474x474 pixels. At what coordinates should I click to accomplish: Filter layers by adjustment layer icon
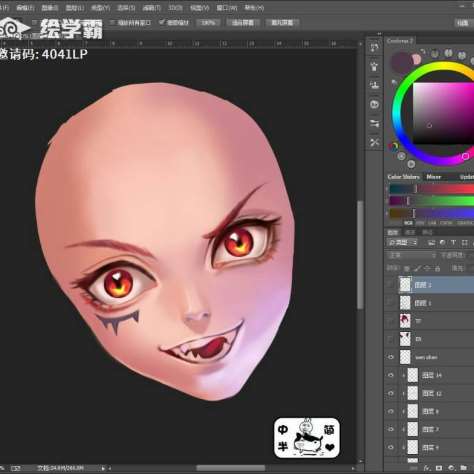(442, 243)
